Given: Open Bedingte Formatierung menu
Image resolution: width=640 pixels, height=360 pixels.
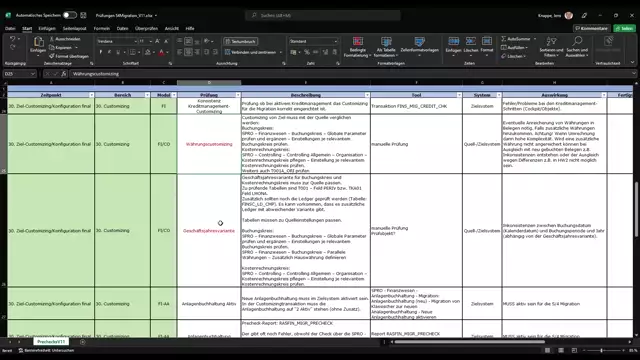Looking at the screenshot, I should click(x=358, y=47).
